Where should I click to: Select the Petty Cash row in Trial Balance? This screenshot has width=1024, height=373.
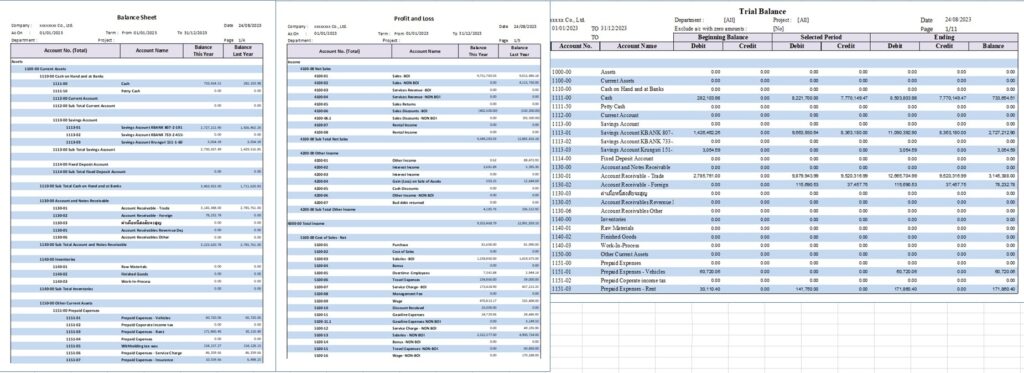point(784,106)
